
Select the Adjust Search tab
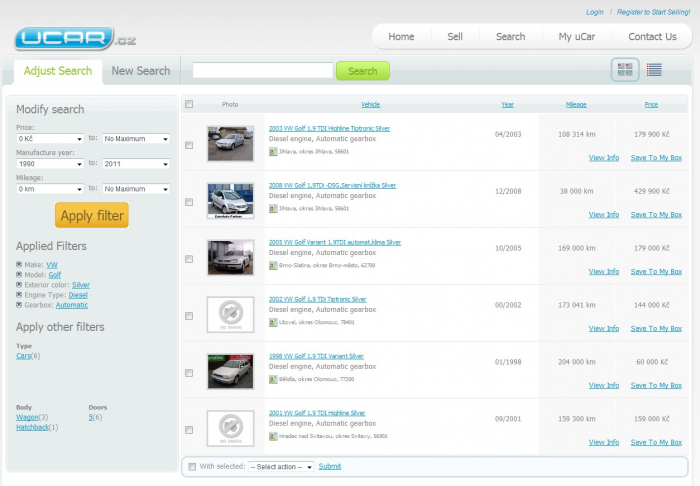pos(58,71)
